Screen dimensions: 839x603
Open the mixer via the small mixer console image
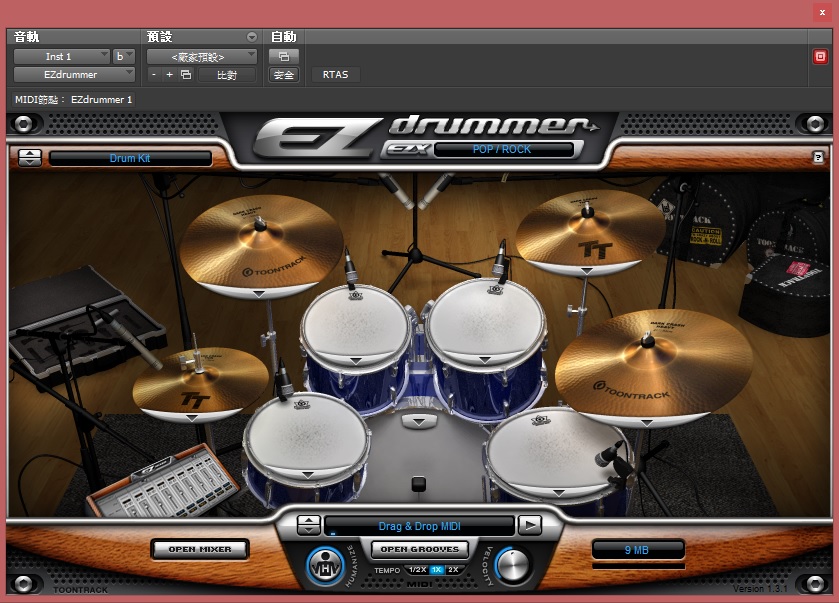click(x=163, y=483)
